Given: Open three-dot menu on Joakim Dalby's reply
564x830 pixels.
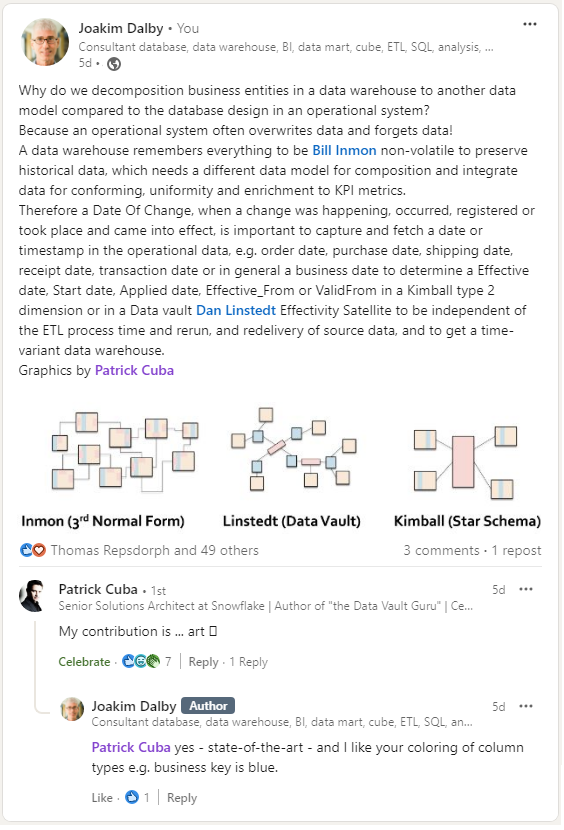Looking at the screenshot, I should [x=526, y=707].
